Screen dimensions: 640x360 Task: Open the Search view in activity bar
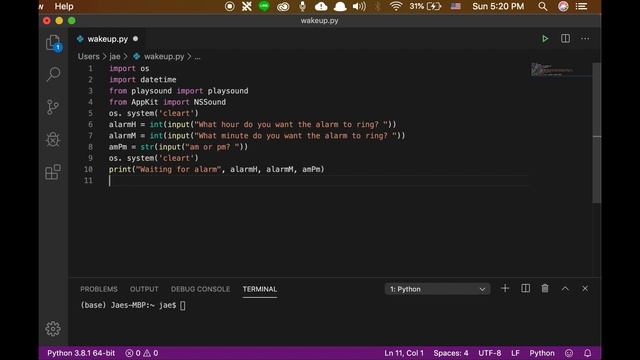(53, 74)
